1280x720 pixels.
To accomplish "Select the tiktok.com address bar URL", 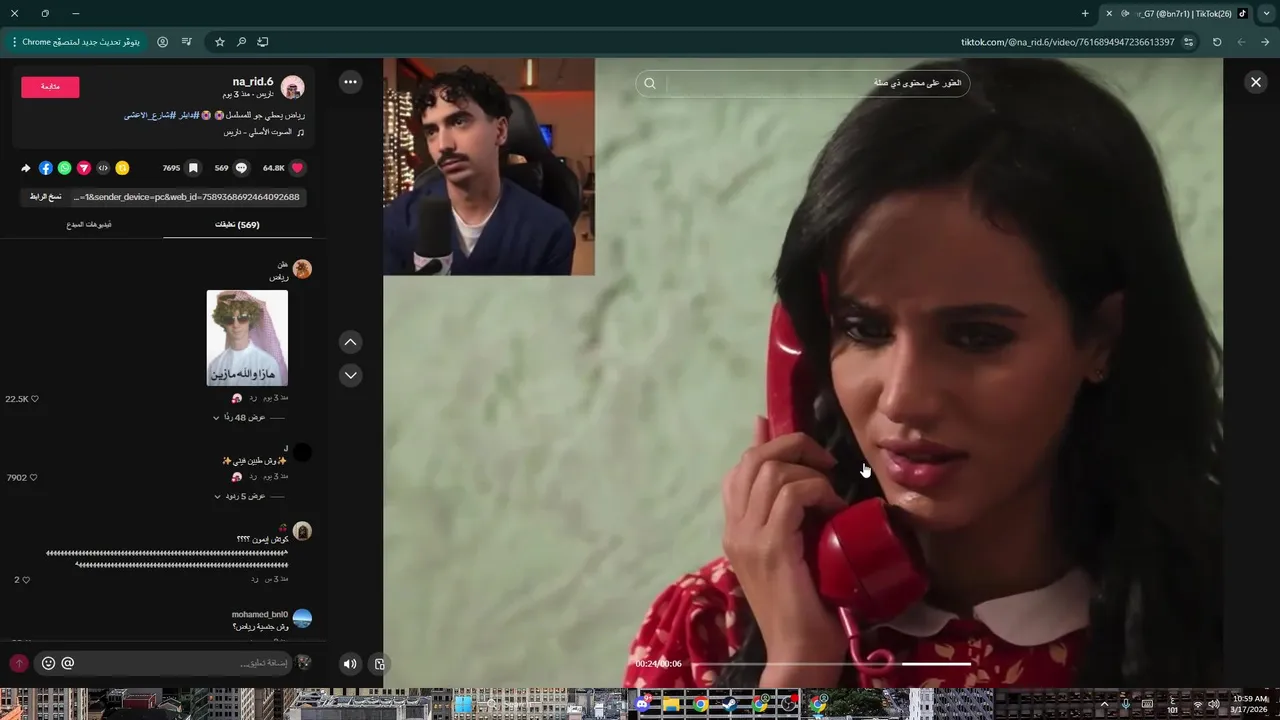I will coord(1067,42).
